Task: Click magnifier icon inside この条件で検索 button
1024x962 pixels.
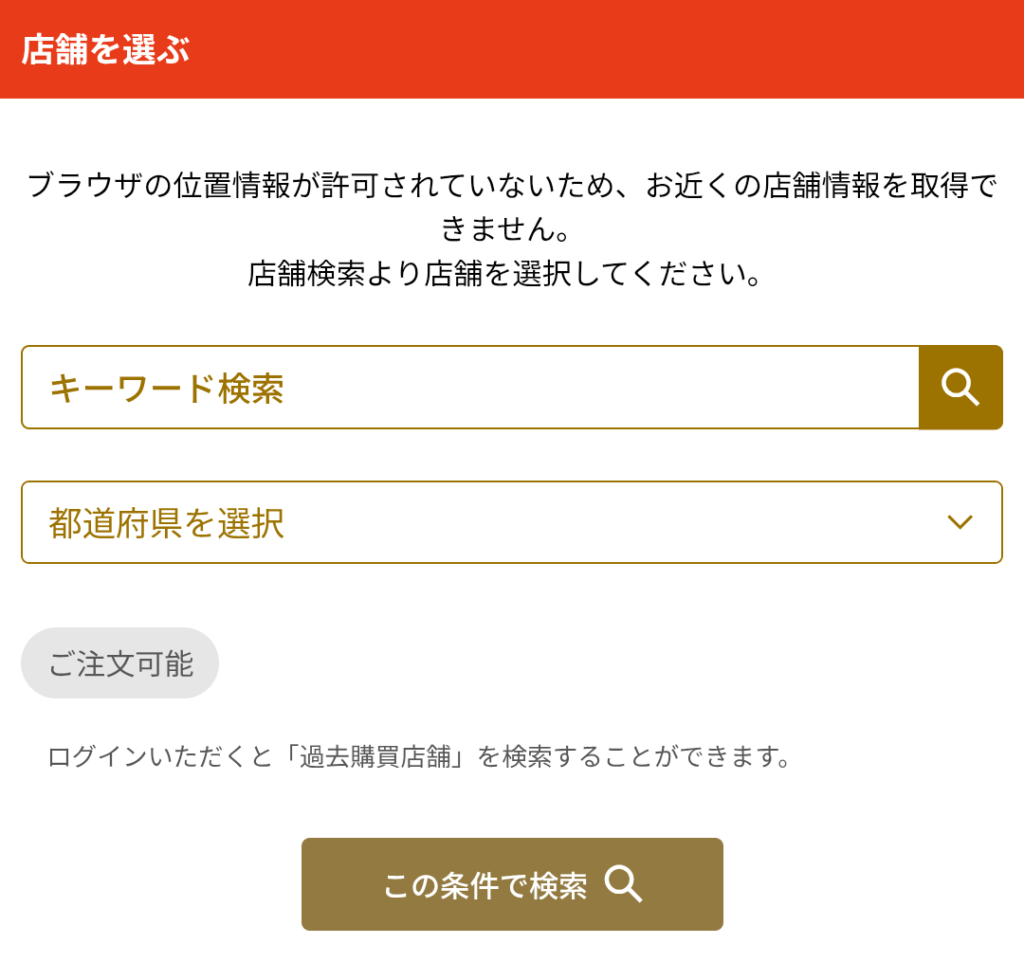Action: tap(623, 885)
